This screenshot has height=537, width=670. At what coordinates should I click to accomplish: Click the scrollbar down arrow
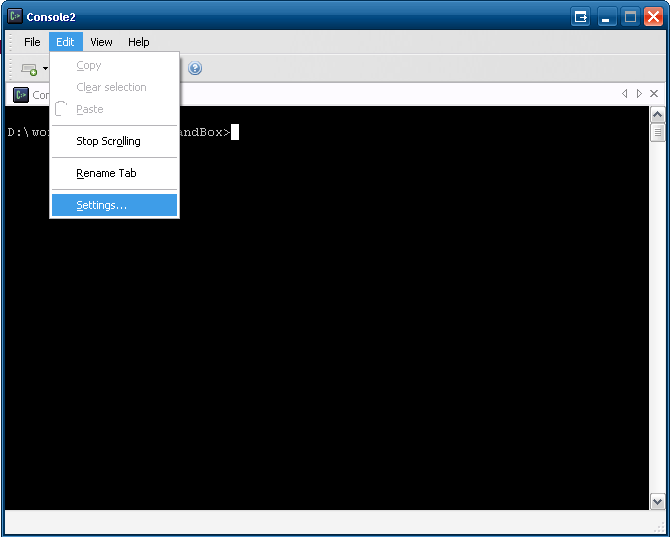coord(657,502)
